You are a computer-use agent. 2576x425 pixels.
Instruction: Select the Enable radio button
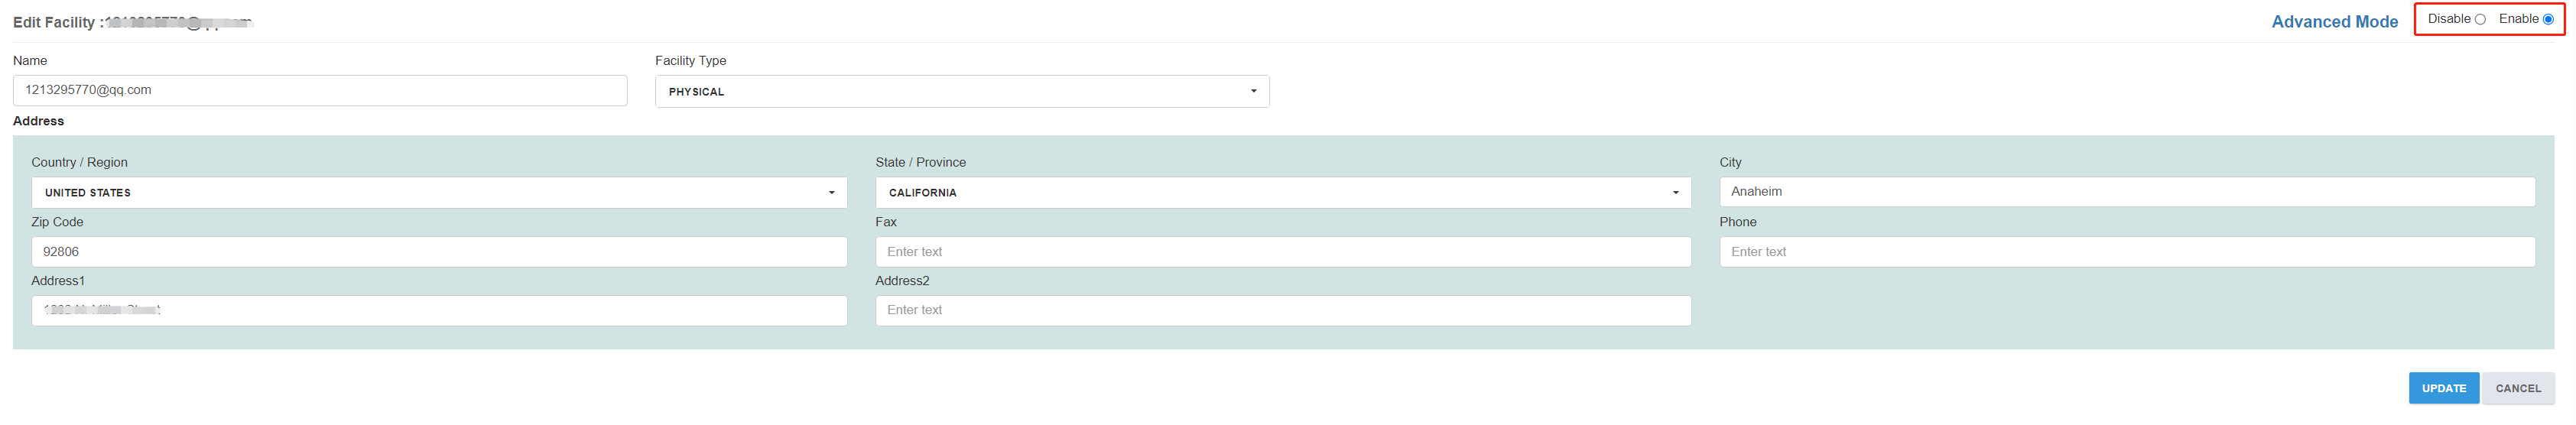[x=2547, y=19]
